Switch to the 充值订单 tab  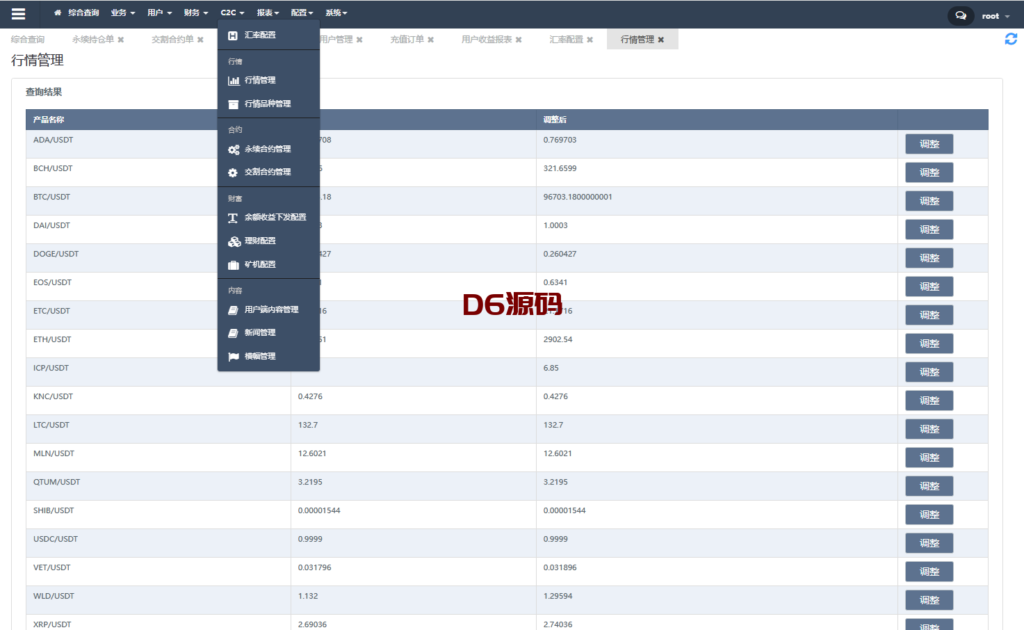(x=407, y=40)
